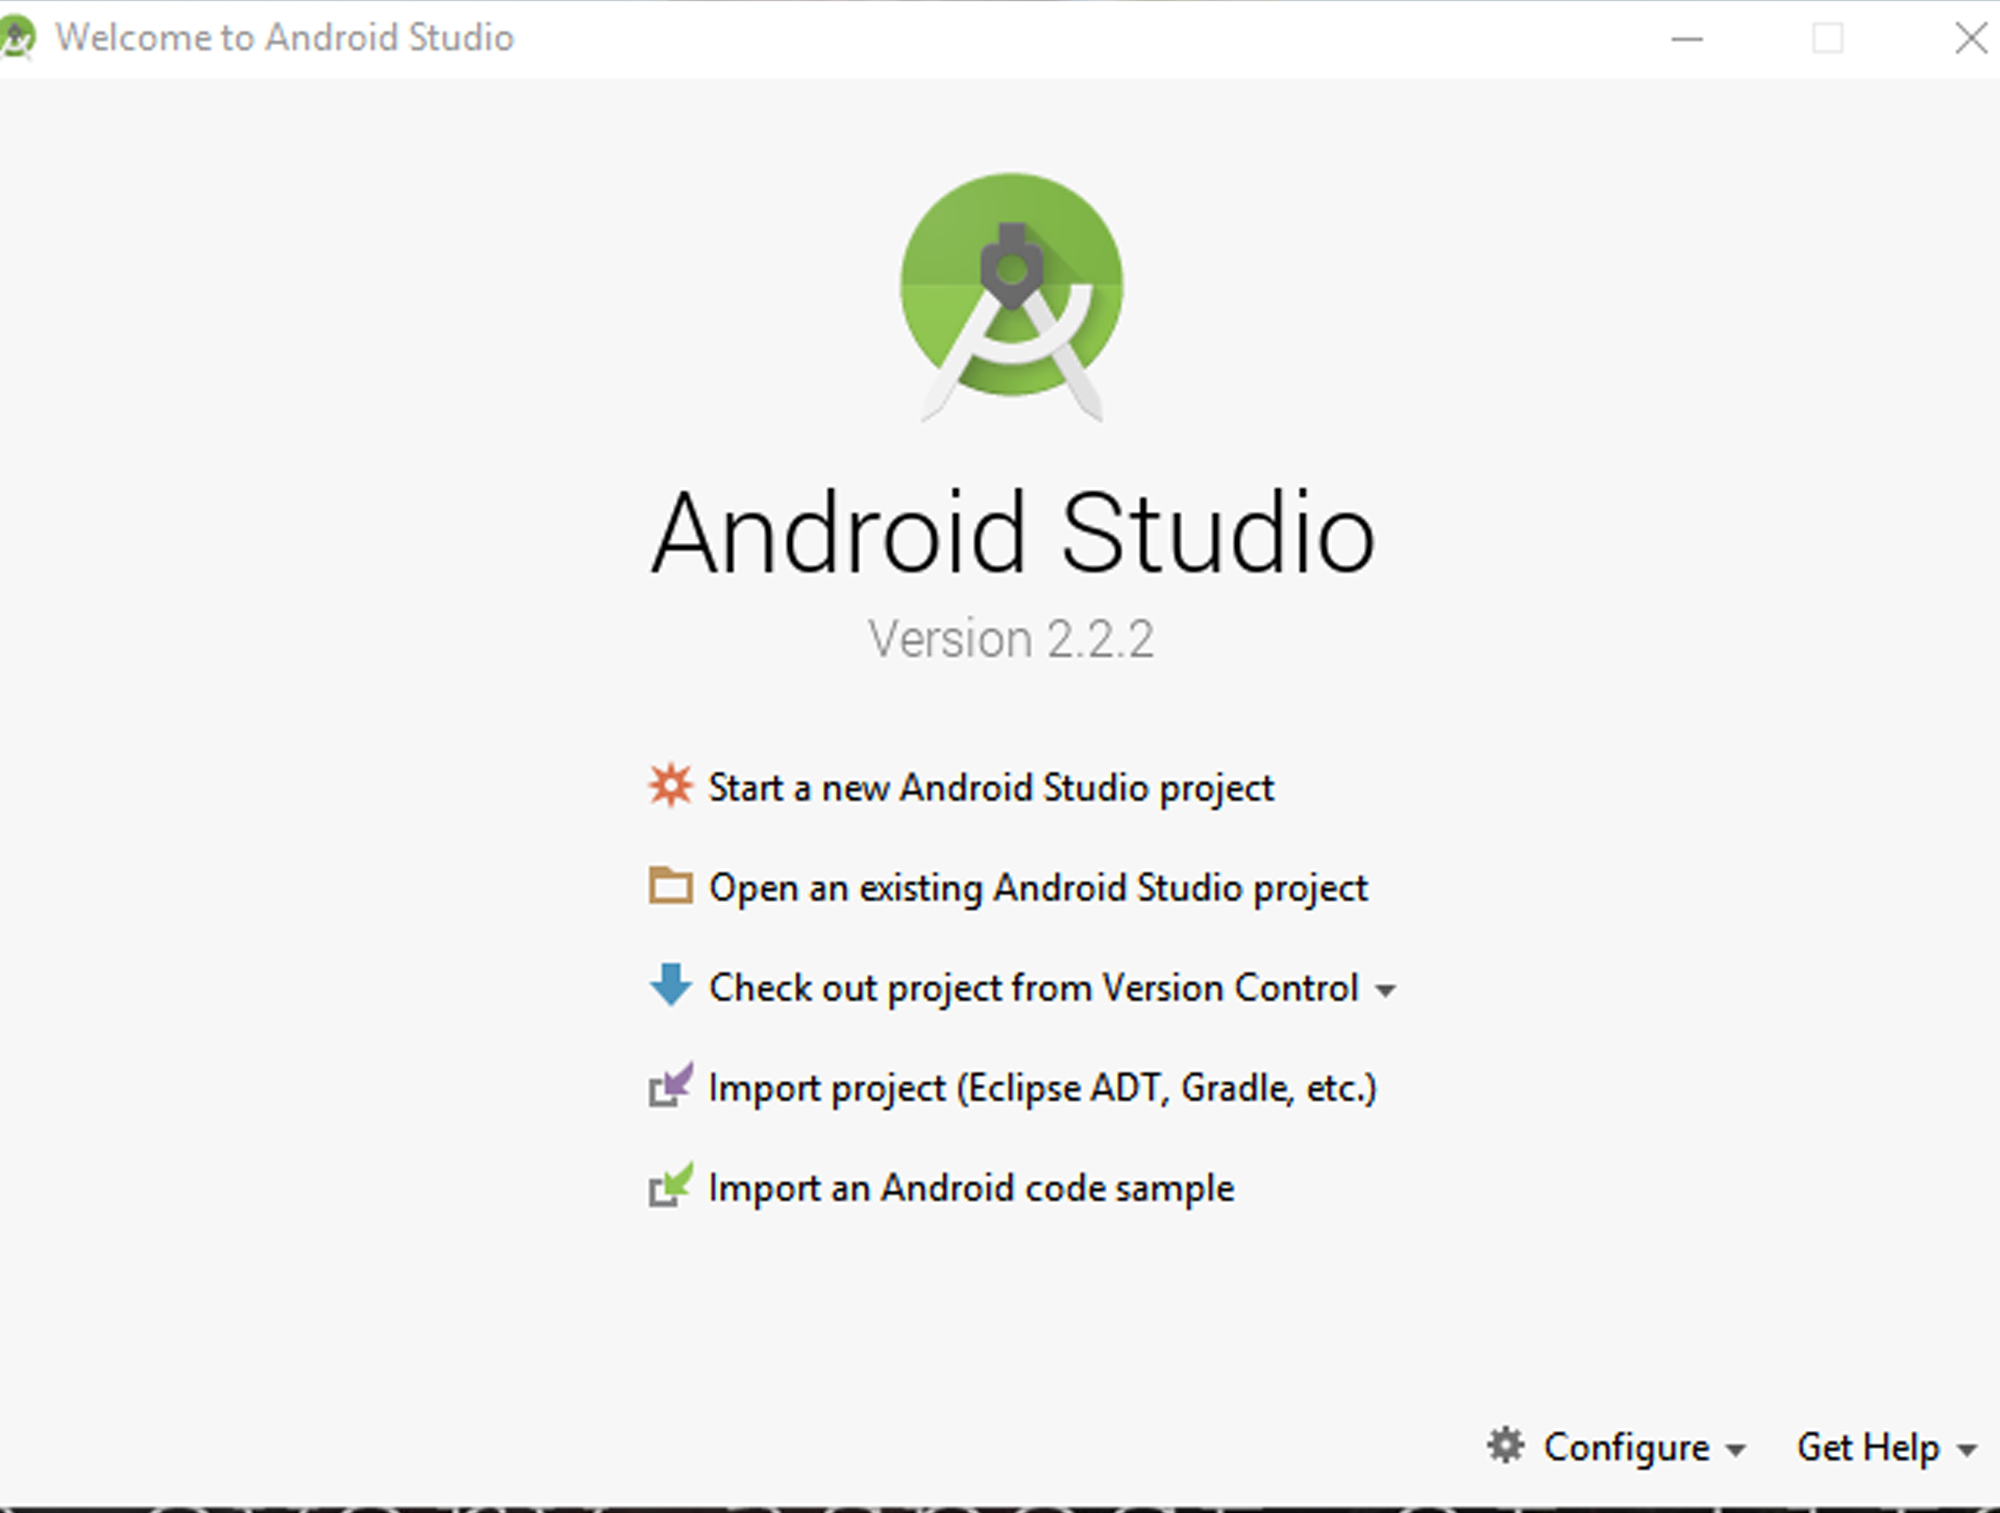Click the Version 2.2.2 text

pyautogui.click(x=1011, y=639)
